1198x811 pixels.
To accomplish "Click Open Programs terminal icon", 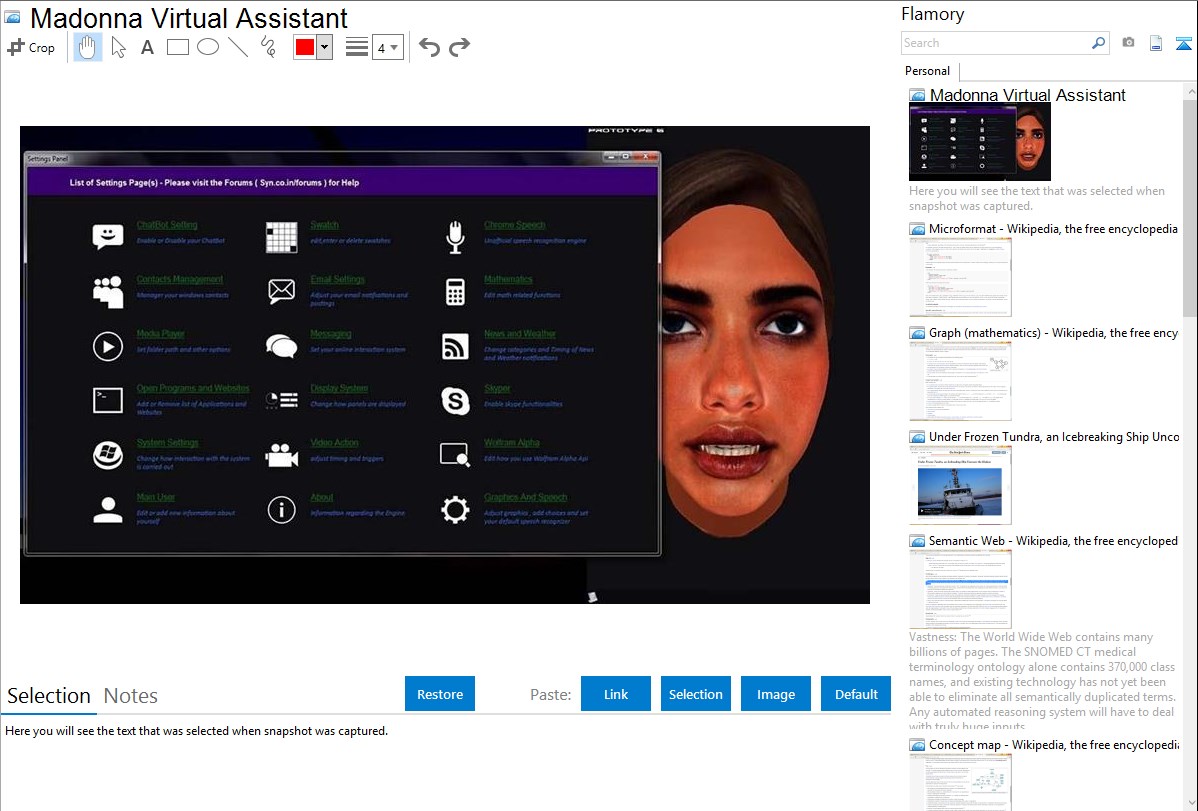I will (108, 401).
